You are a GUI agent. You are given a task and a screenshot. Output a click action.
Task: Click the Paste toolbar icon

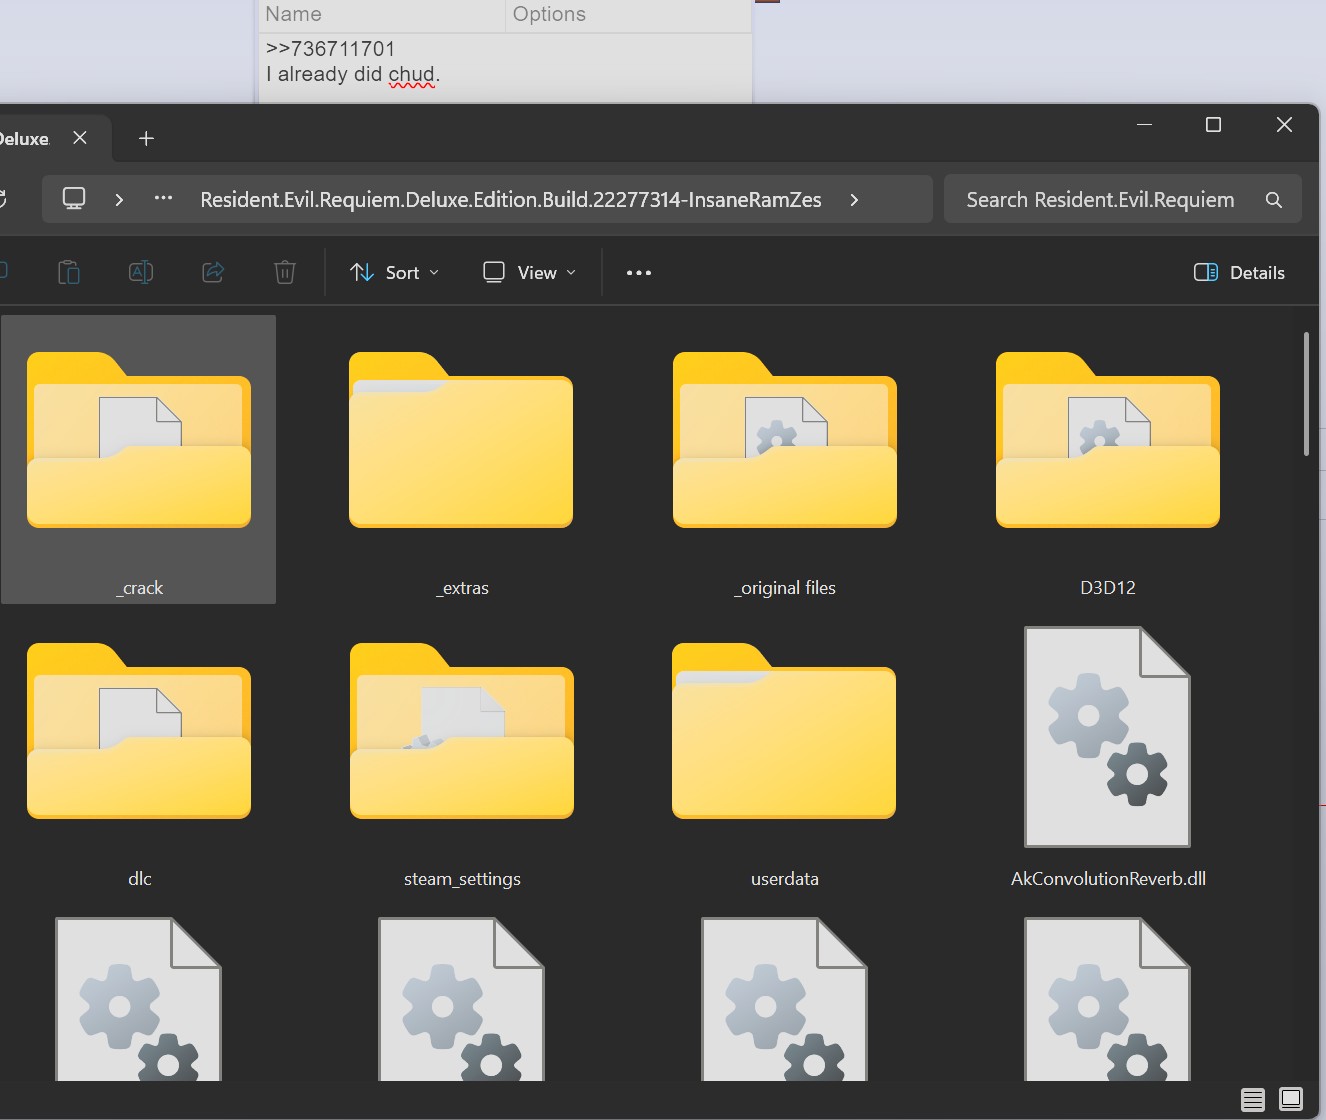[x=69, y=272]
